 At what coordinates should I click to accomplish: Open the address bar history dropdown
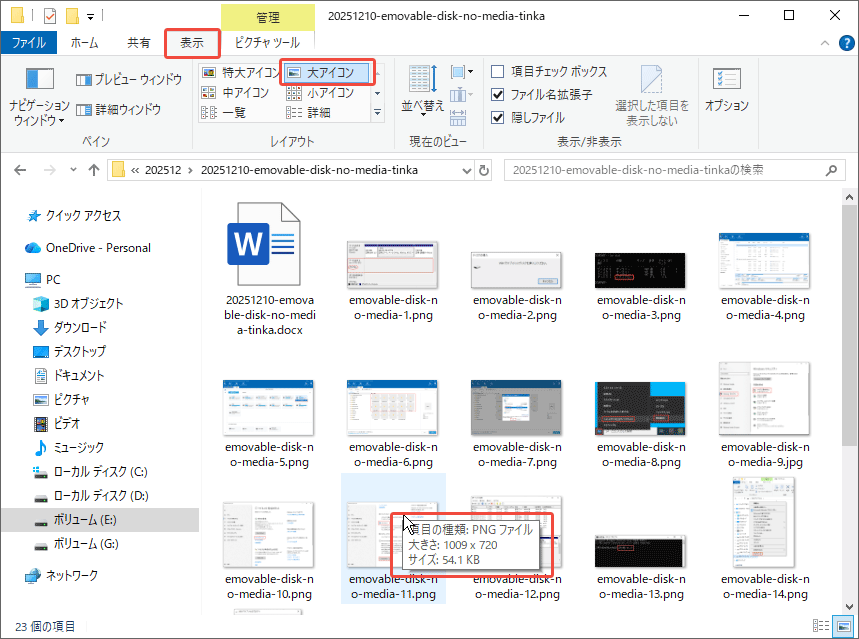pyautogui.click(x=466, y=170)
